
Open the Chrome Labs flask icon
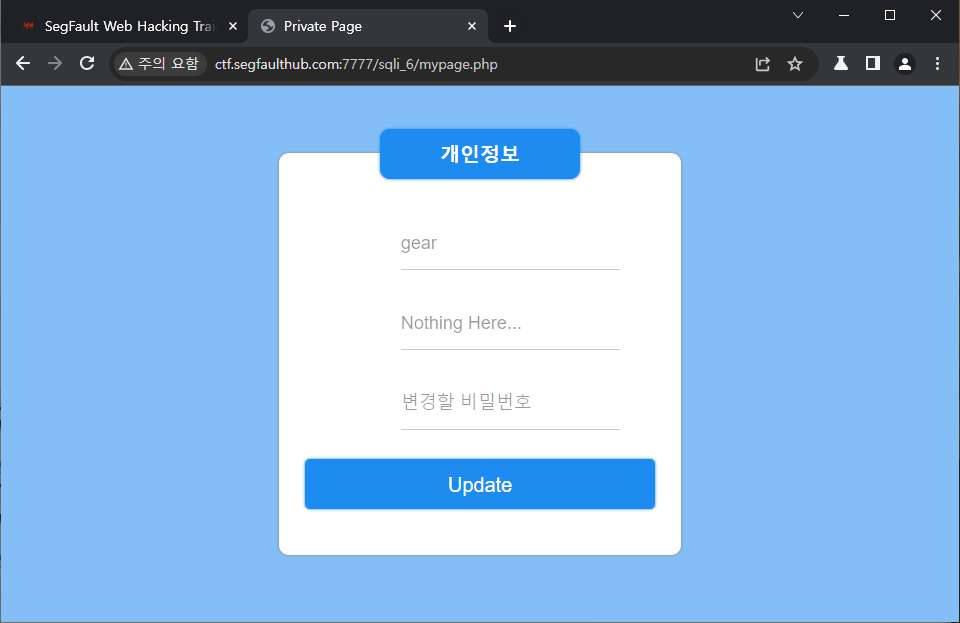point(841,64)
